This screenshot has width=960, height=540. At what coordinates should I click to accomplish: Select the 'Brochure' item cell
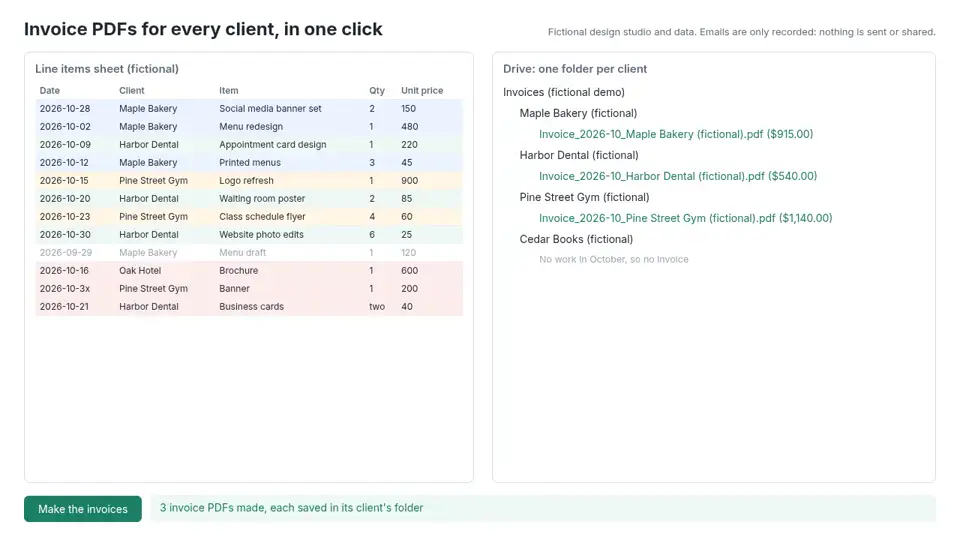(238, 271)
